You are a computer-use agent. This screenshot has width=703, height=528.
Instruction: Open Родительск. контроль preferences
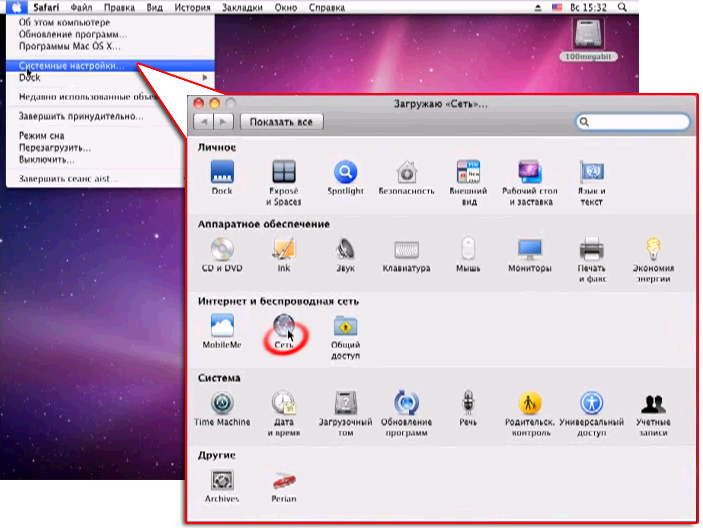[x=530, y=403]
